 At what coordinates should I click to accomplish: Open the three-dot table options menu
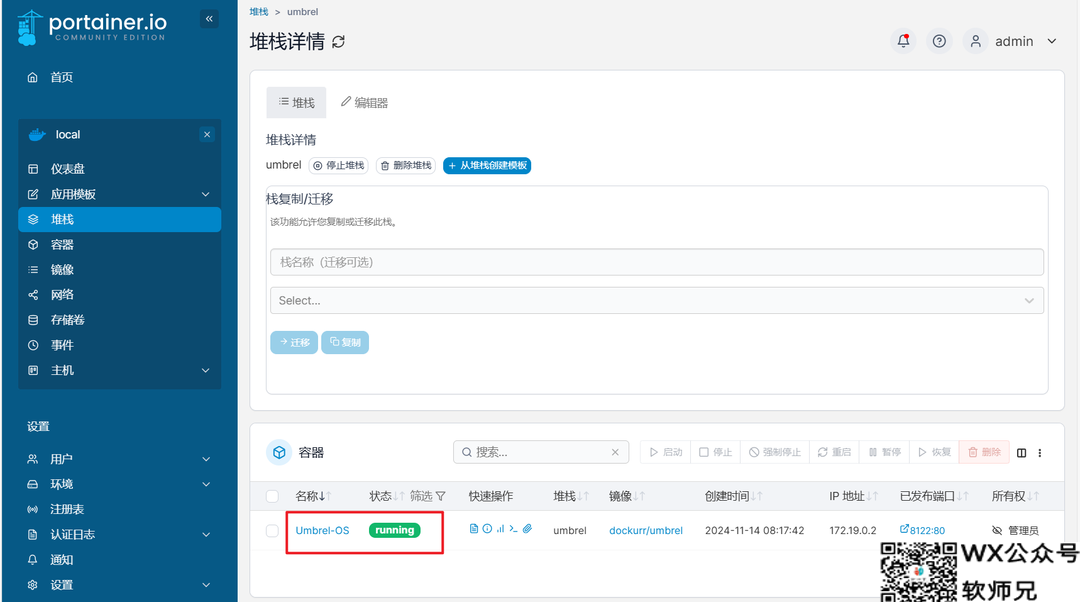pyautogui.click(x=1040, y=453)
